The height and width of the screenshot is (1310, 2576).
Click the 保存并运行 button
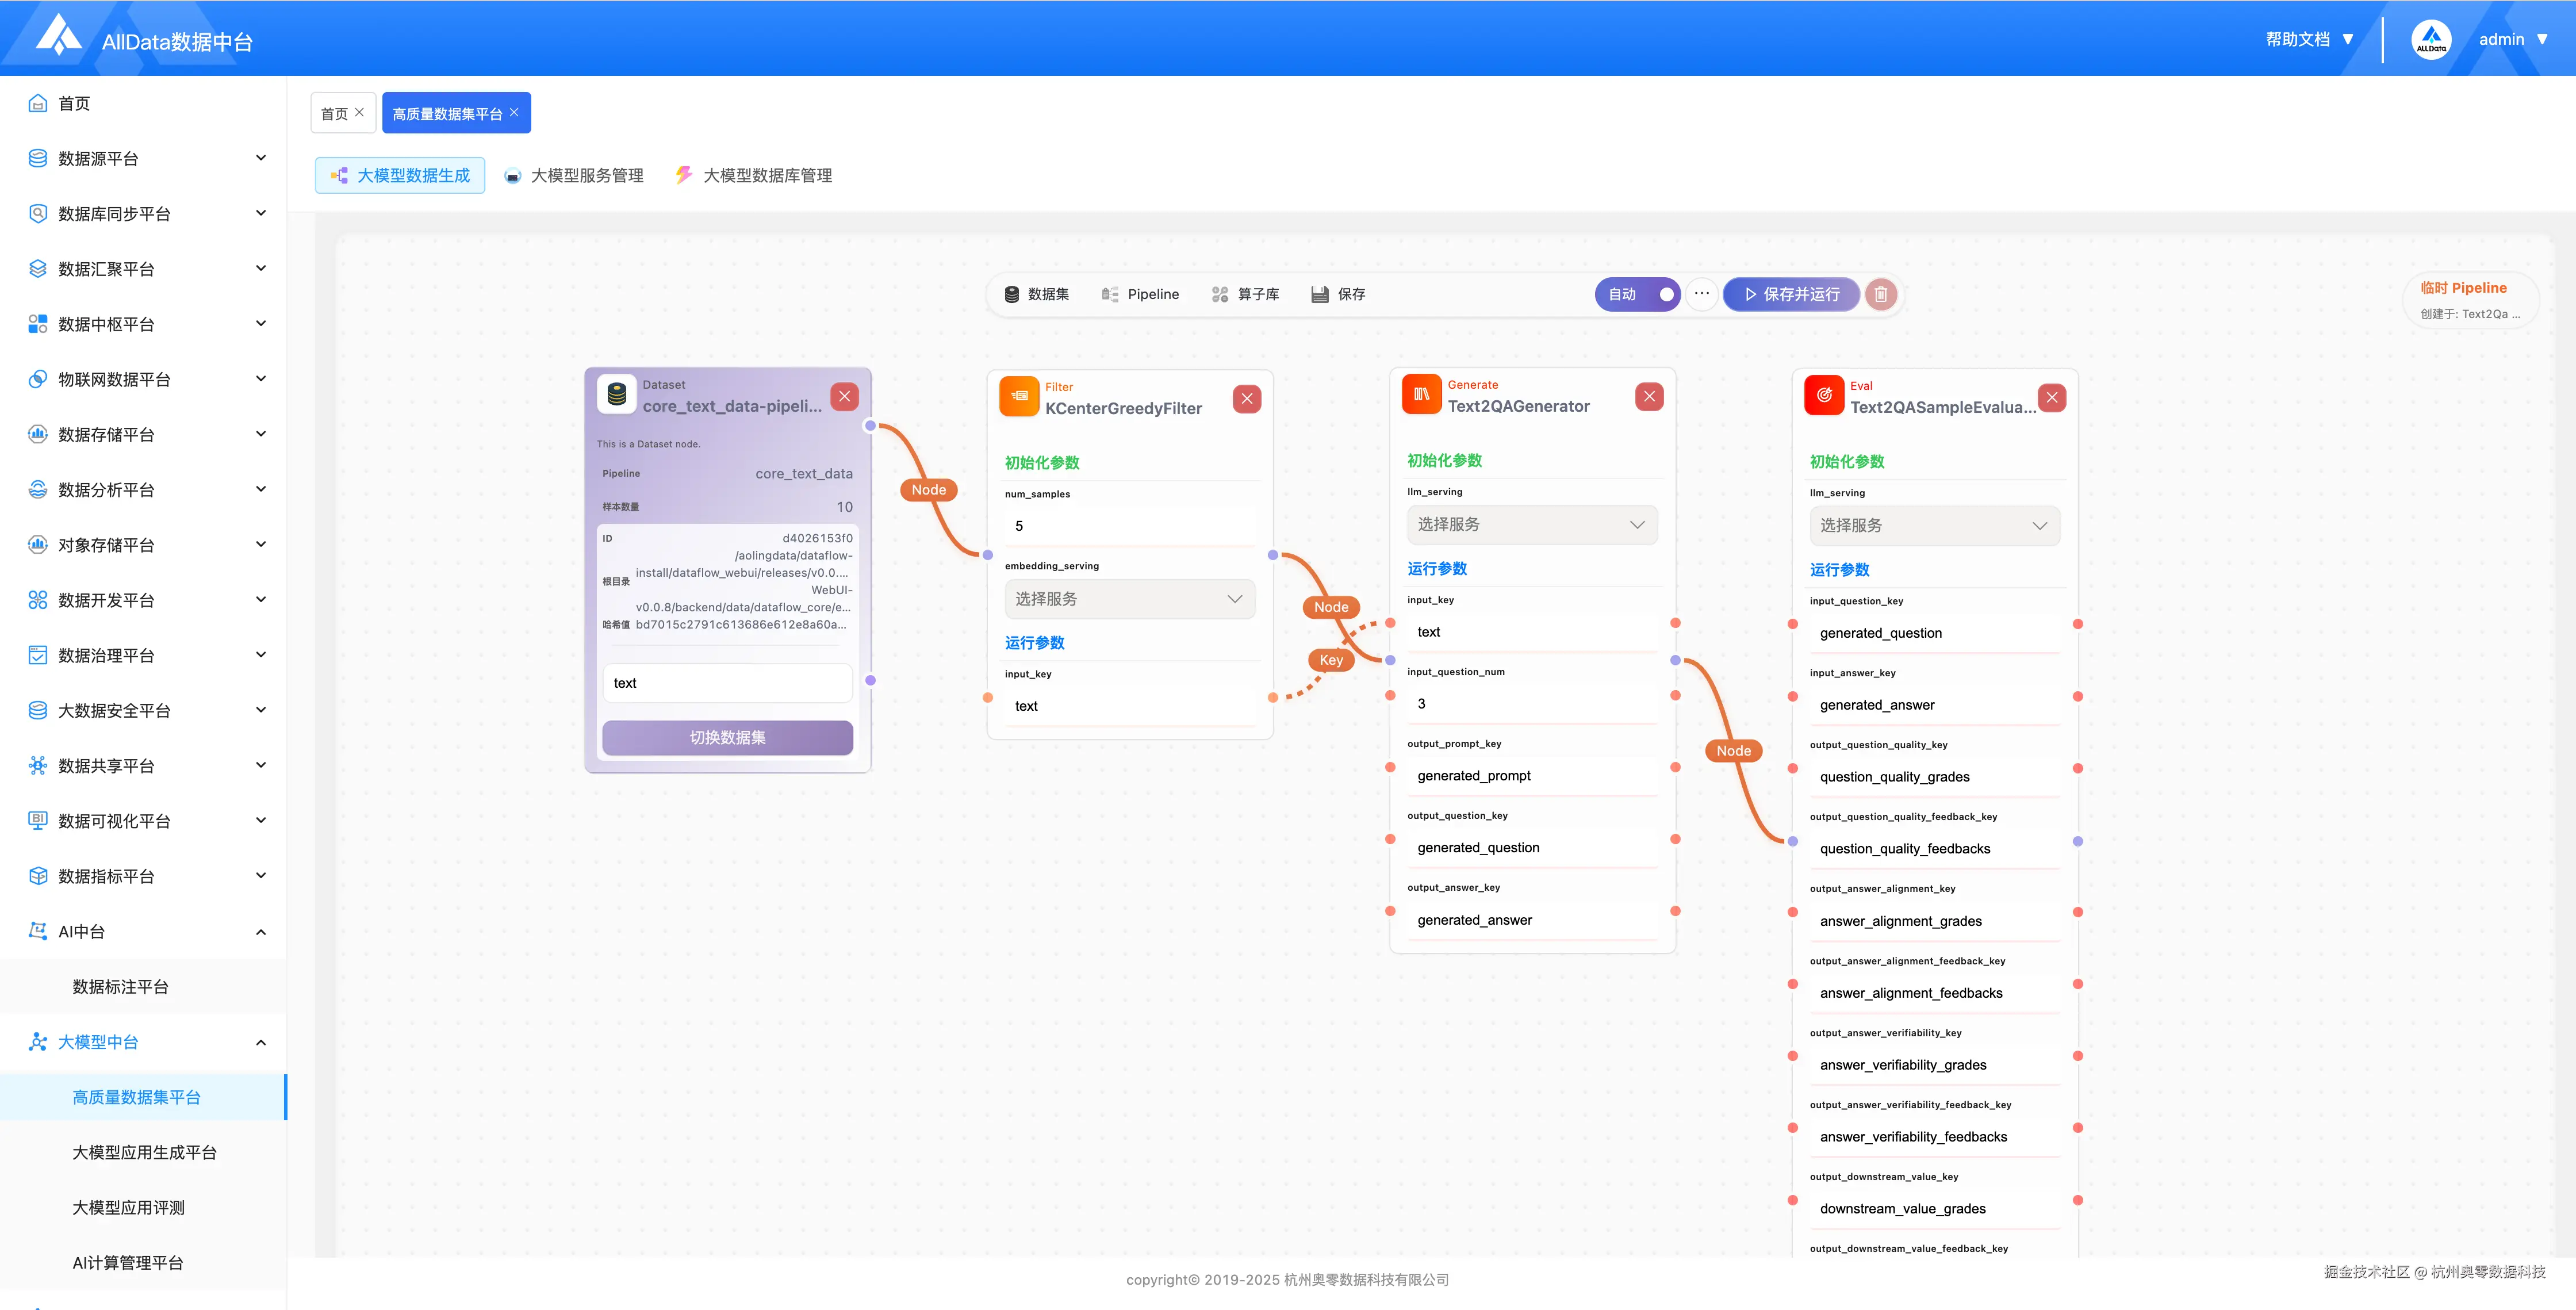[x=1791, y=294]
